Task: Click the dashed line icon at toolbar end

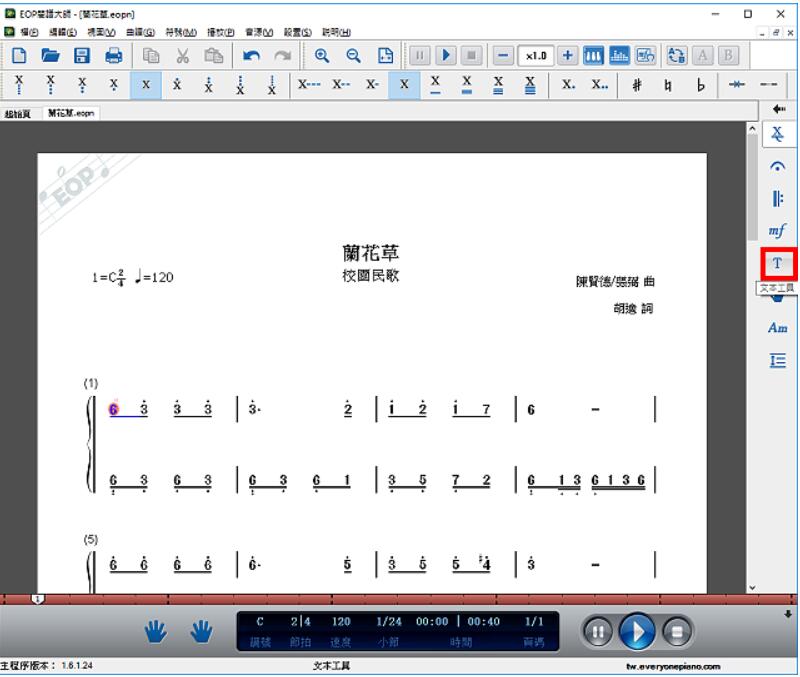Action: click(x=768, y=85)
